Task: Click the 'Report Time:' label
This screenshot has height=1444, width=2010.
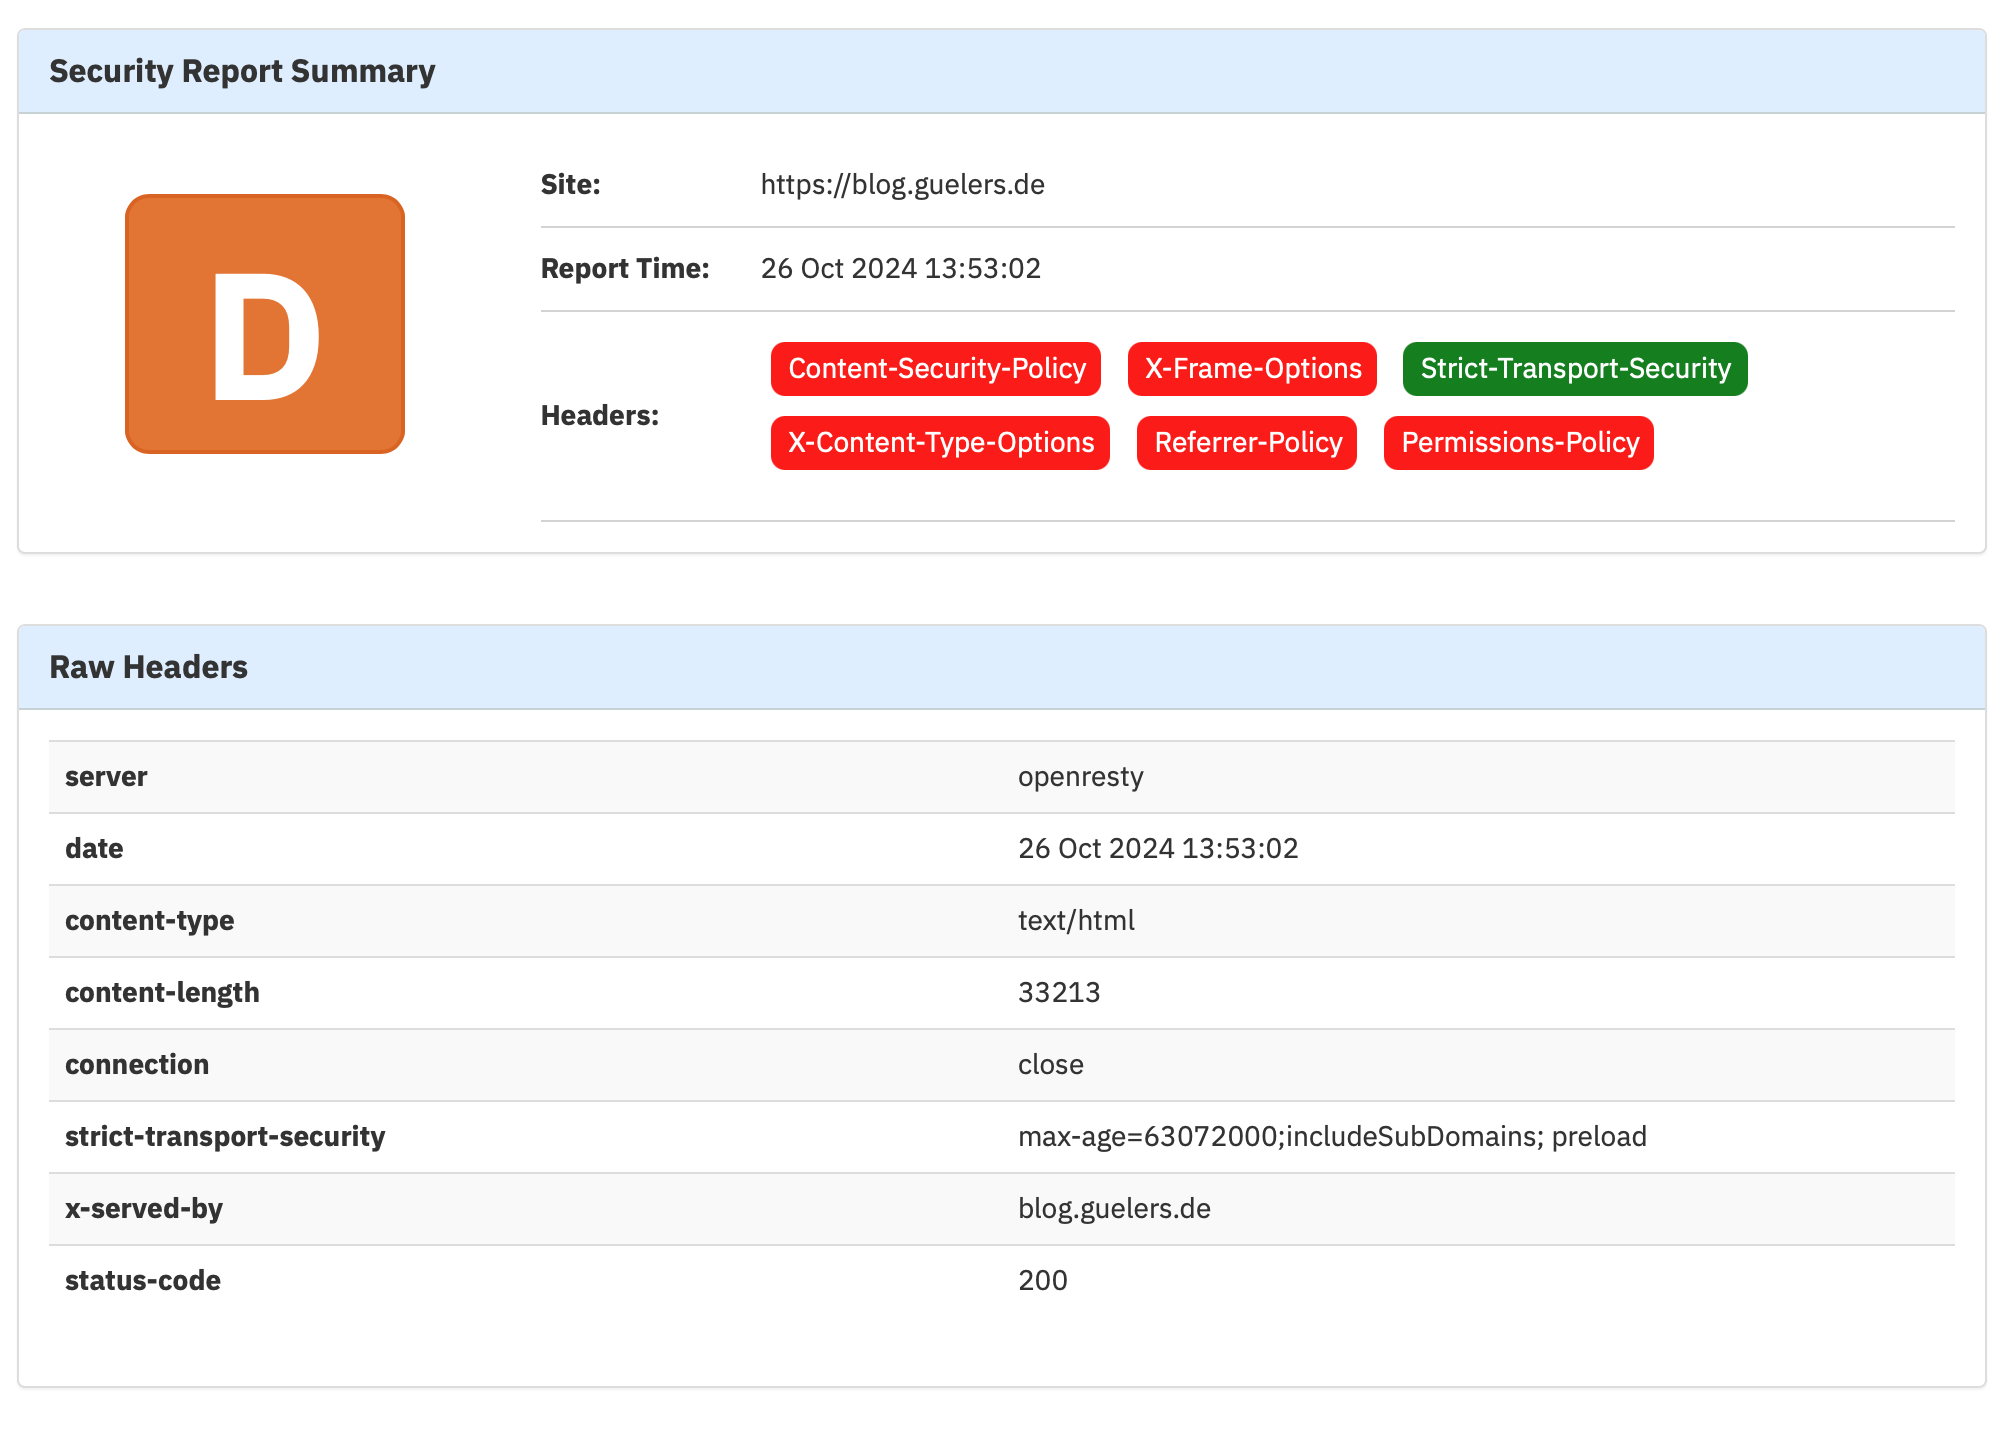Action: [625, 269]
